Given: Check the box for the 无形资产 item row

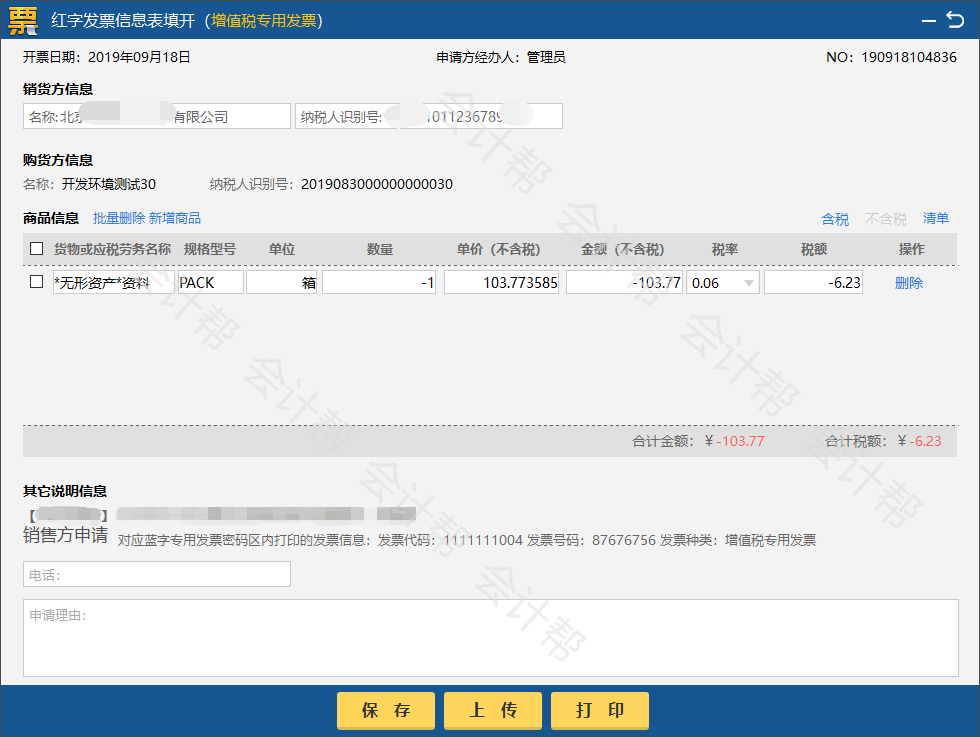Looking at the screenshot, I should (37, 282).
